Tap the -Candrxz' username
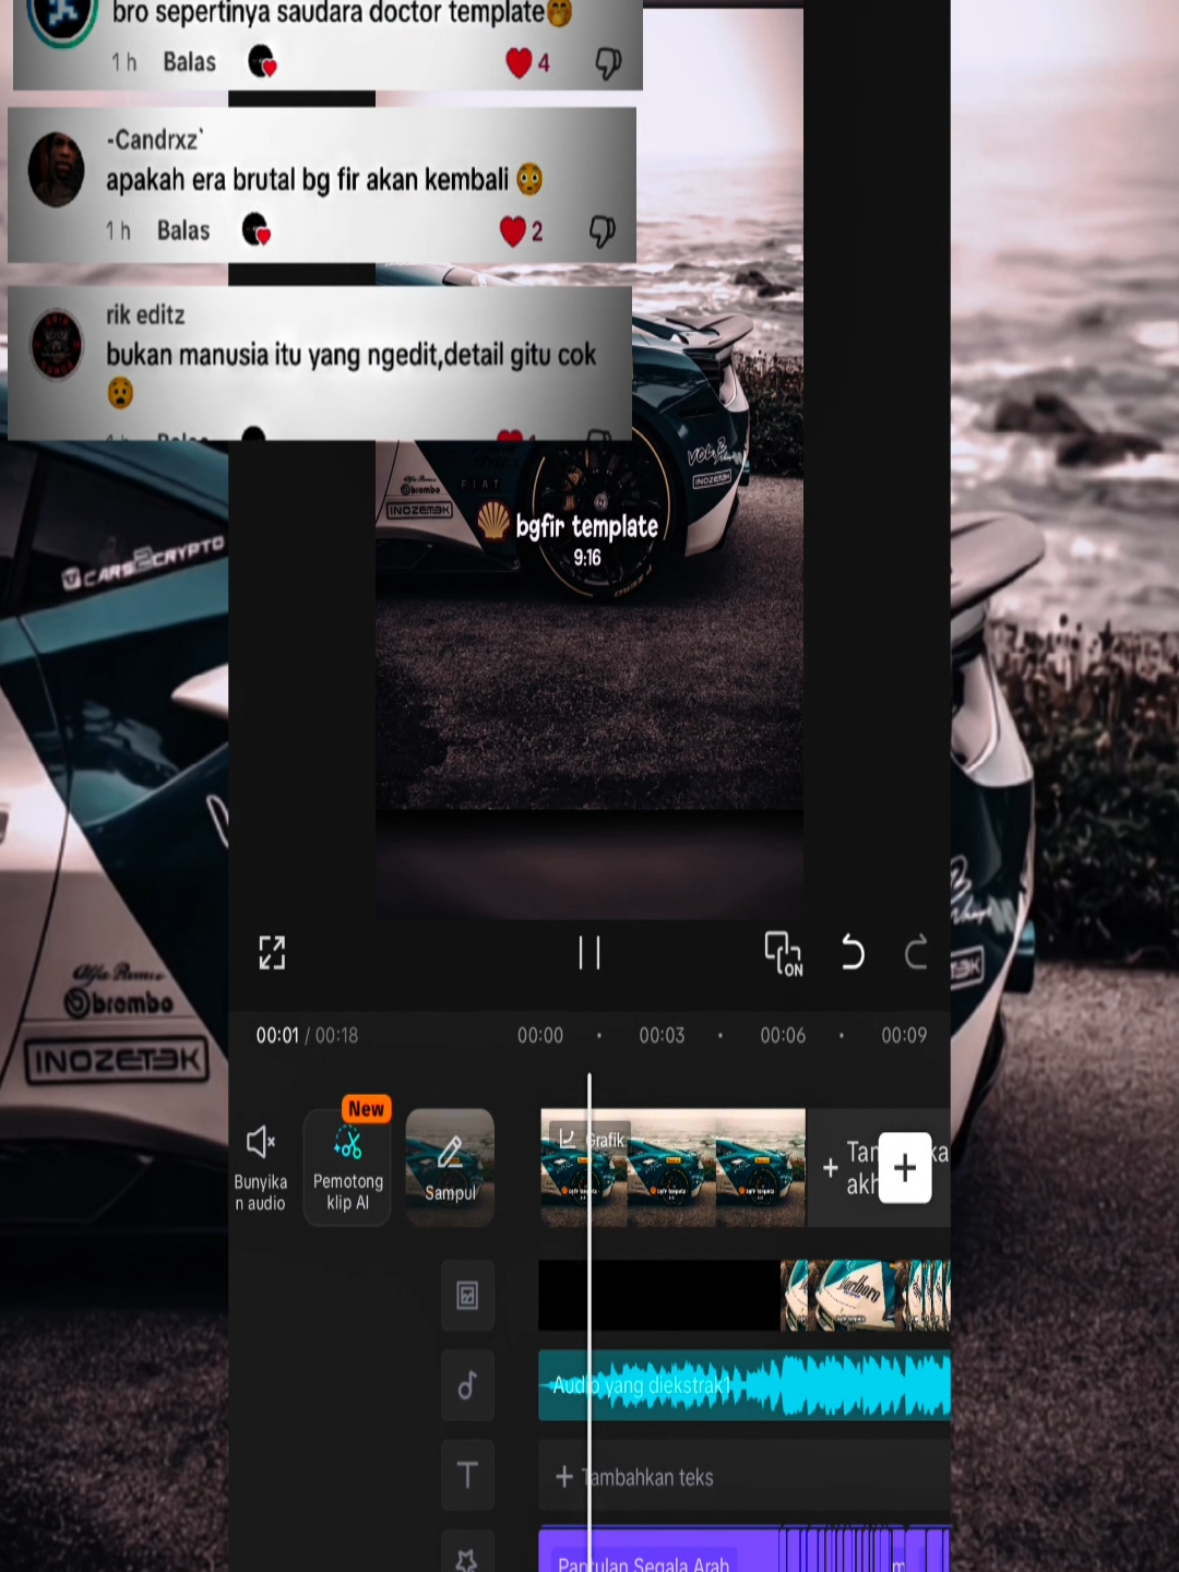Image resolution: width=1179 pixels, height=1572 pixels. pos(155,139)
